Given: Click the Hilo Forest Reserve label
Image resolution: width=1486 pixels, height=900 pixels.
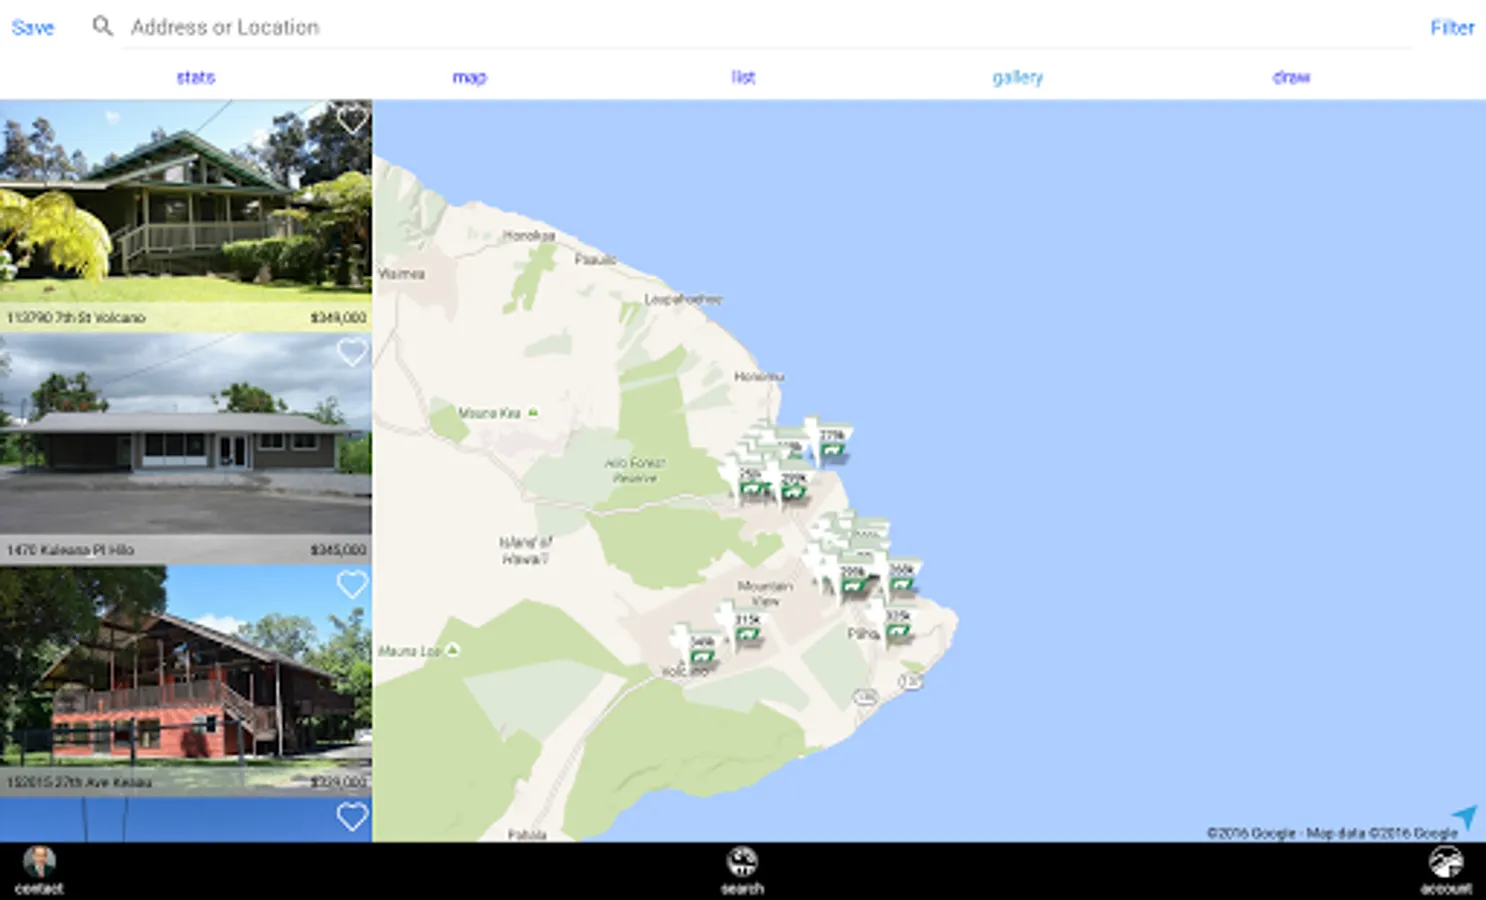Looking at the screenshot, I should (634, 470).
